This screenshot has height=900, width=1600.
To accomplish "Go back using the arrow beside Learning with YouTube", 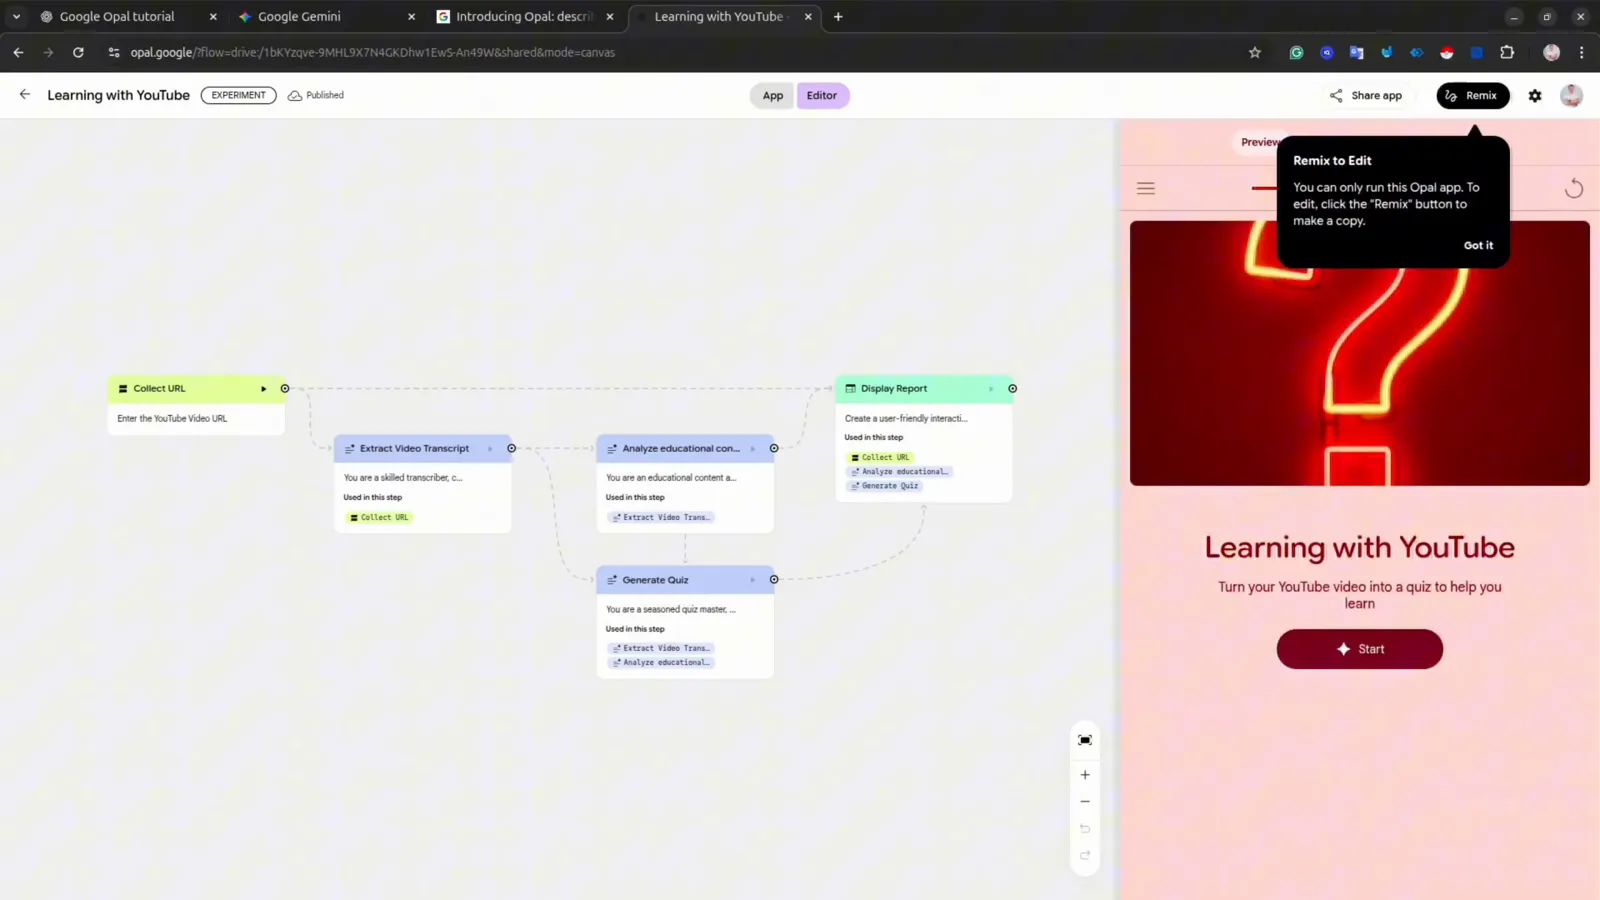I will tap(25, 94).
